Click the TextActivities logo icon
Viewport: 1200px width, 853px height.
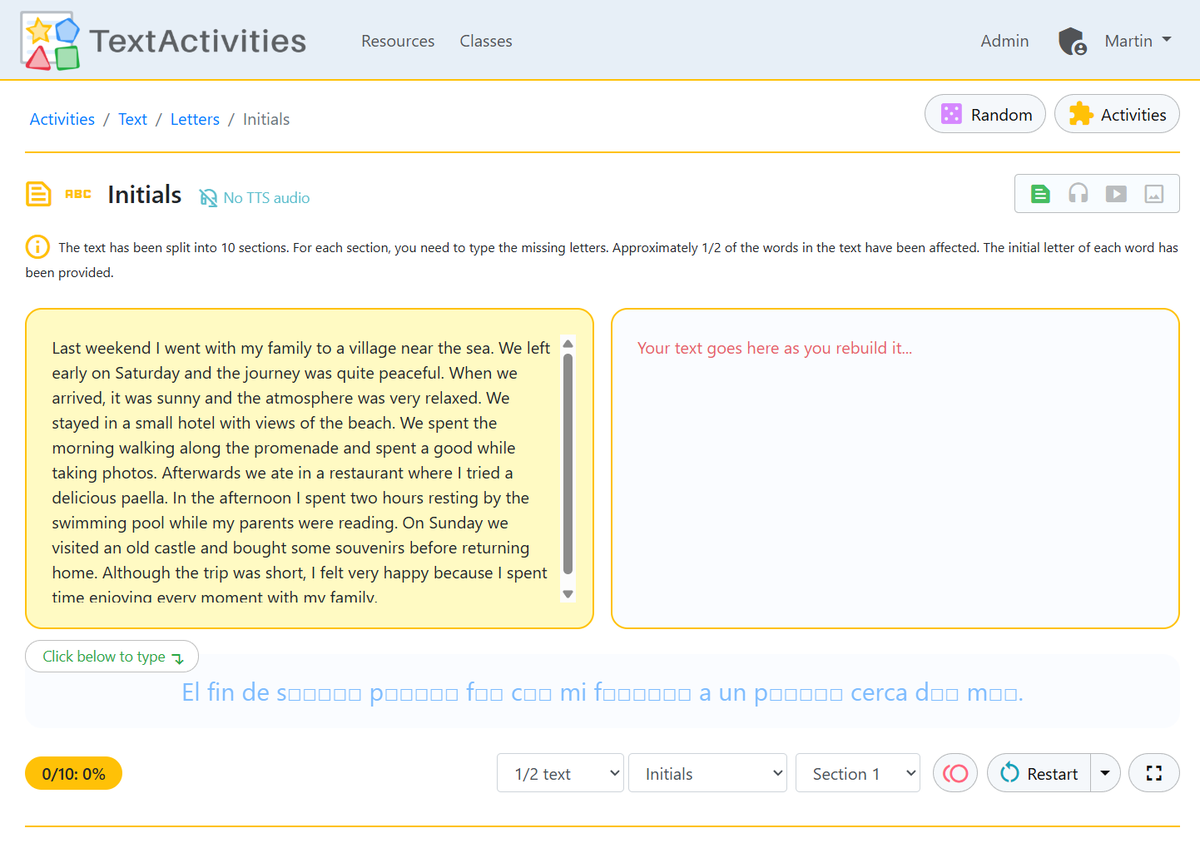click(50, 41)
